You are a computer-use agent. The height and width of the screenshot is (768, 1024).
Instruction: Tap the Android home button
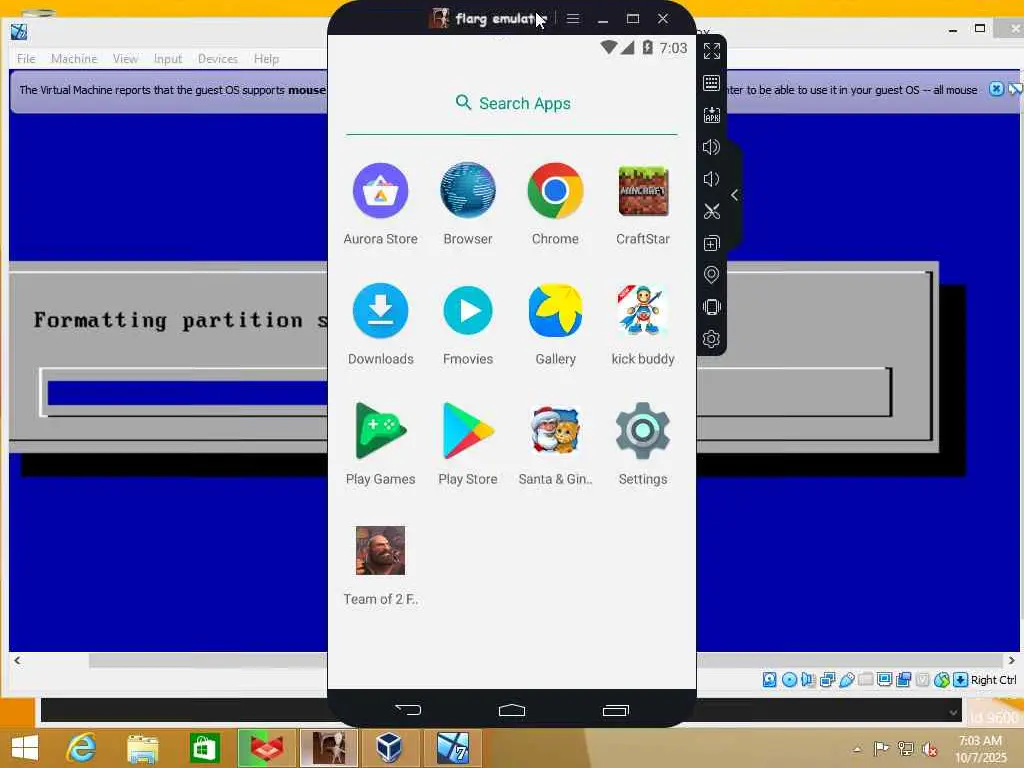512,710
